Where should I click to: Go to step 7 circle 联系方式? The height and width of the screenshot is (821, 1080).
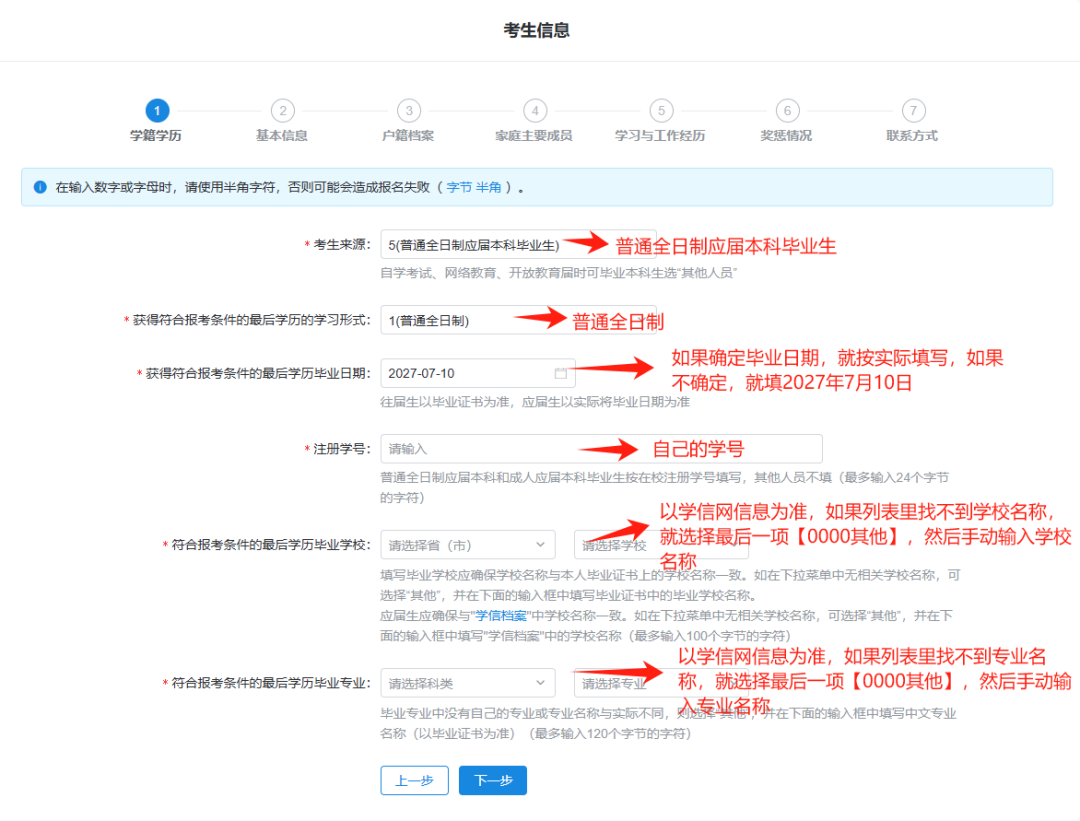913,110
